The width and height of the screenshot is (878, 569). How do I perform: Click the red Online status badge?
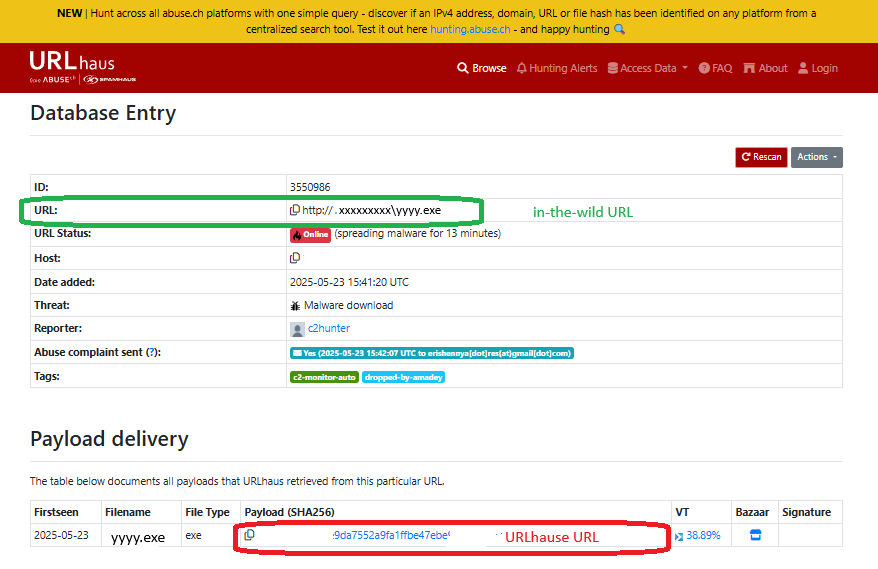click(310, 235)
